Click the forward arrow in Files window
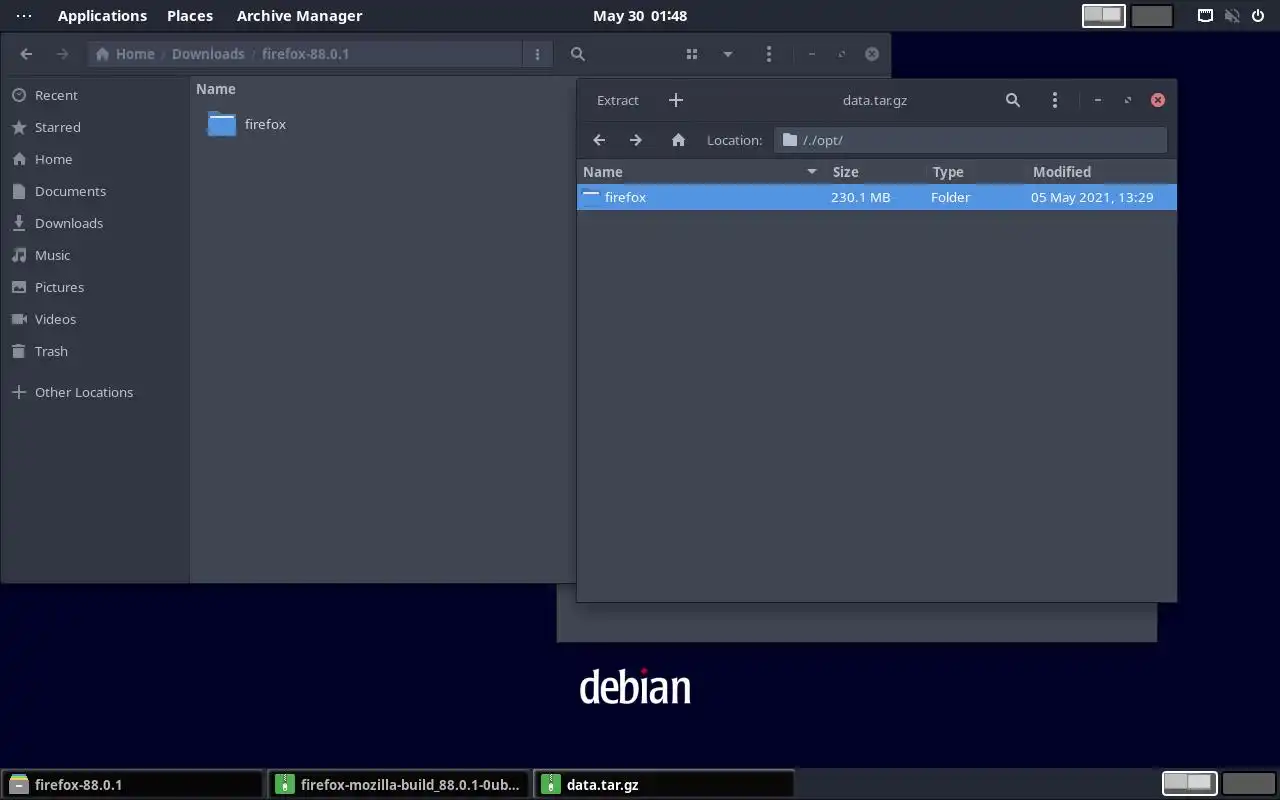The image size is (1280, 800). [63, 54]
